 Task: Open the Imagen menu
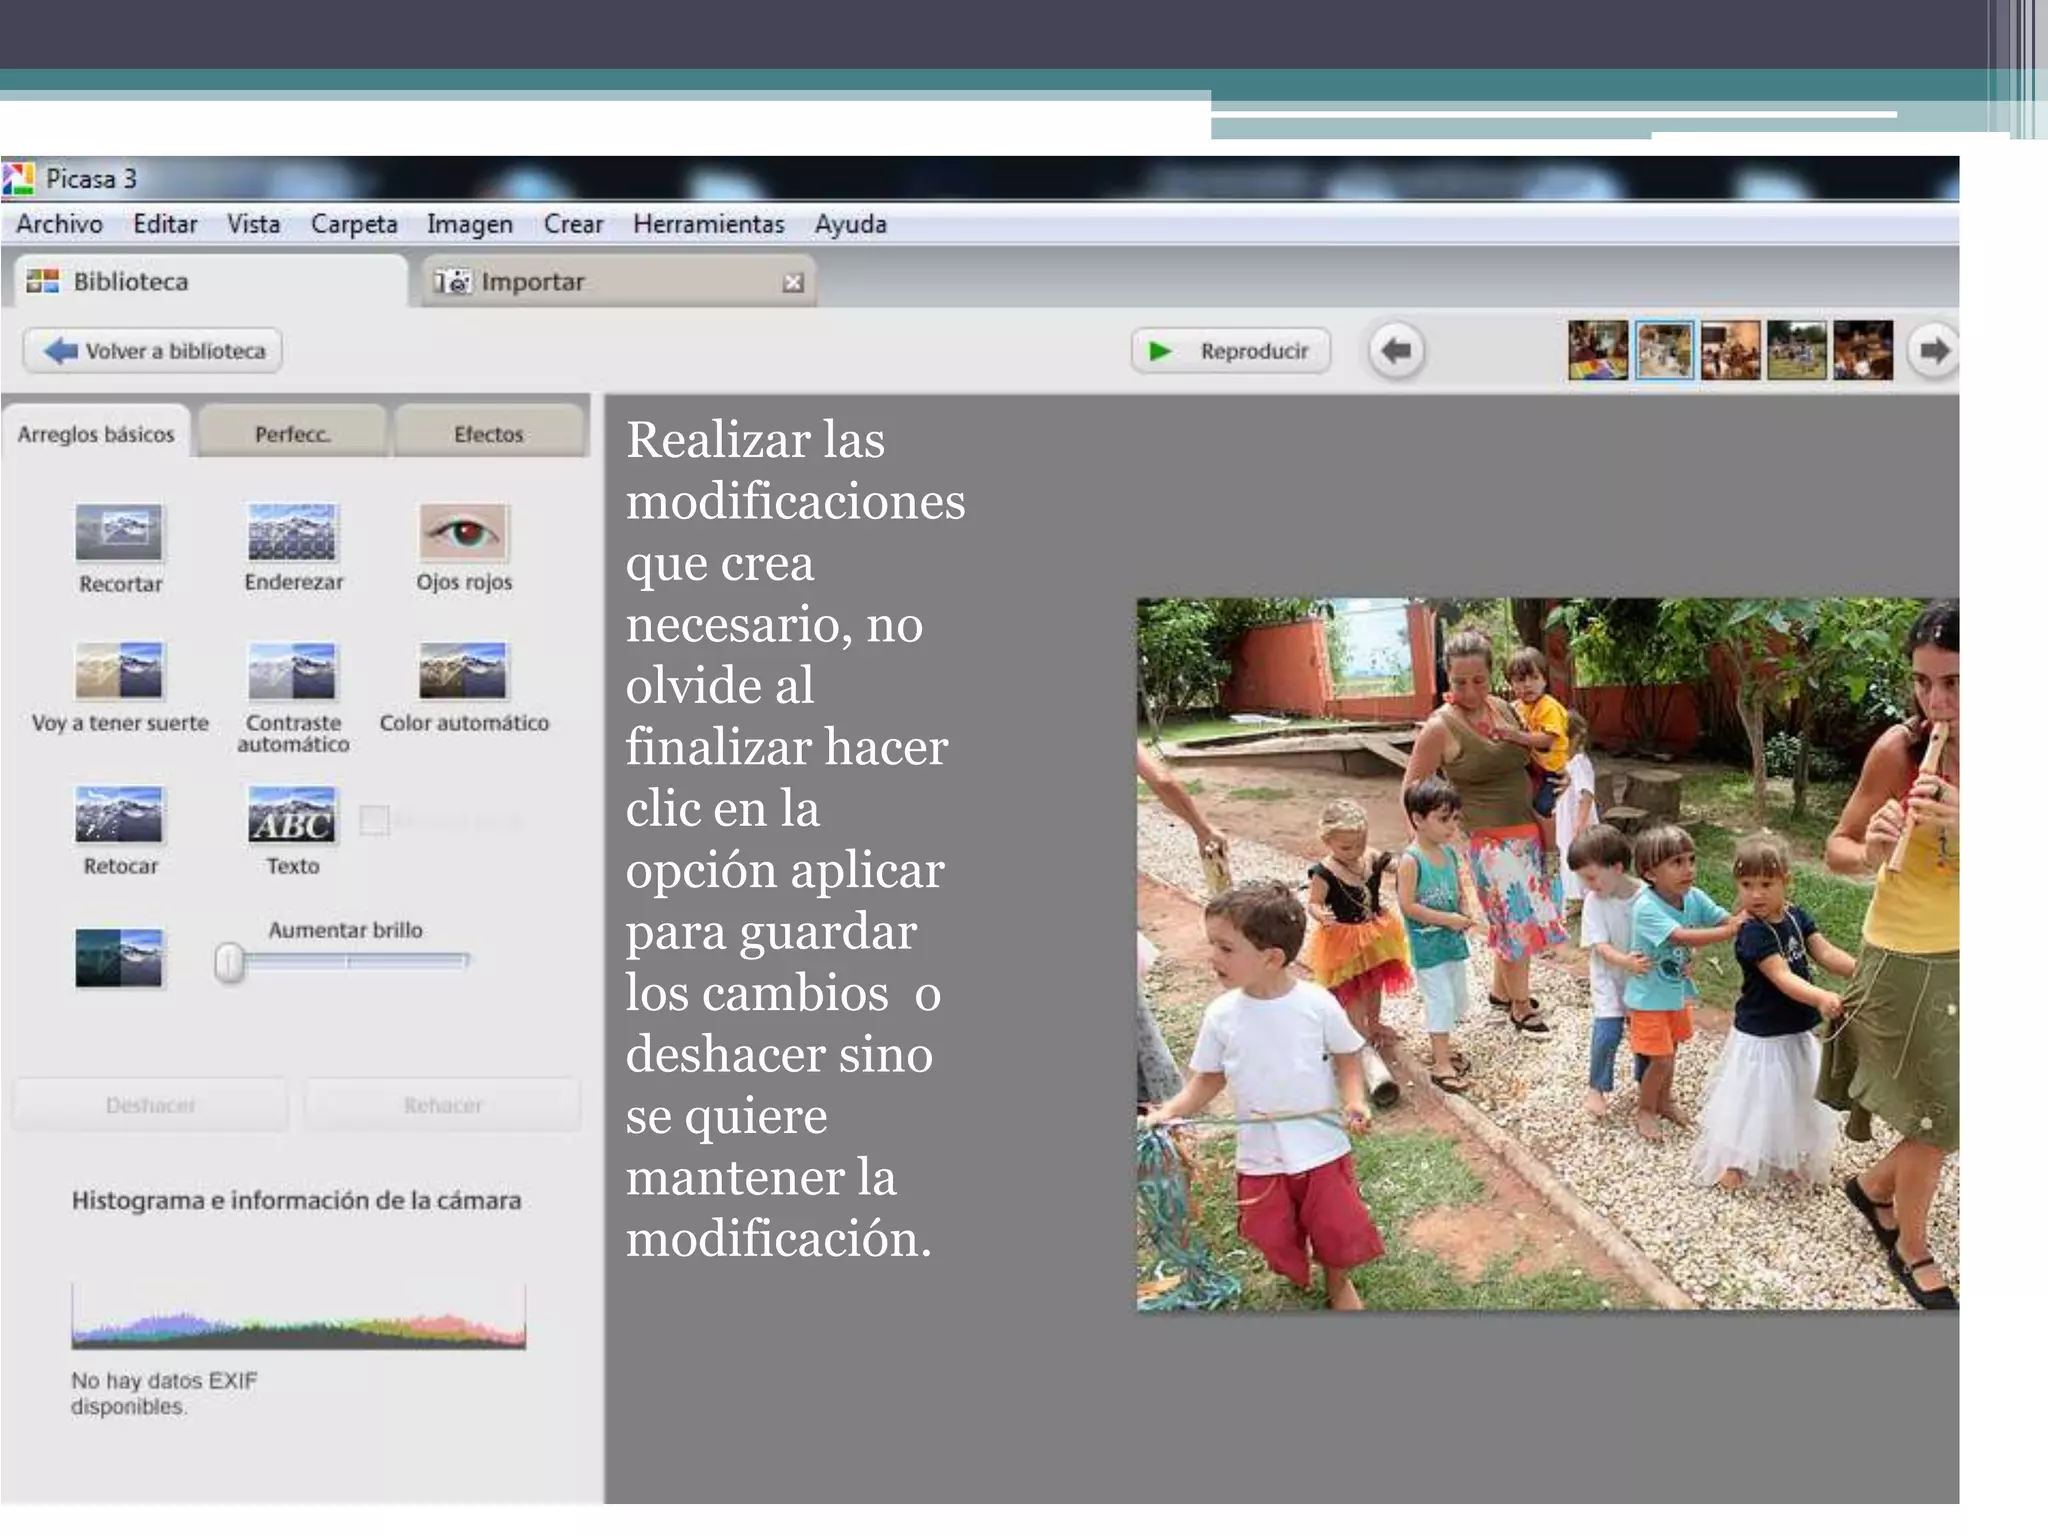470,224
